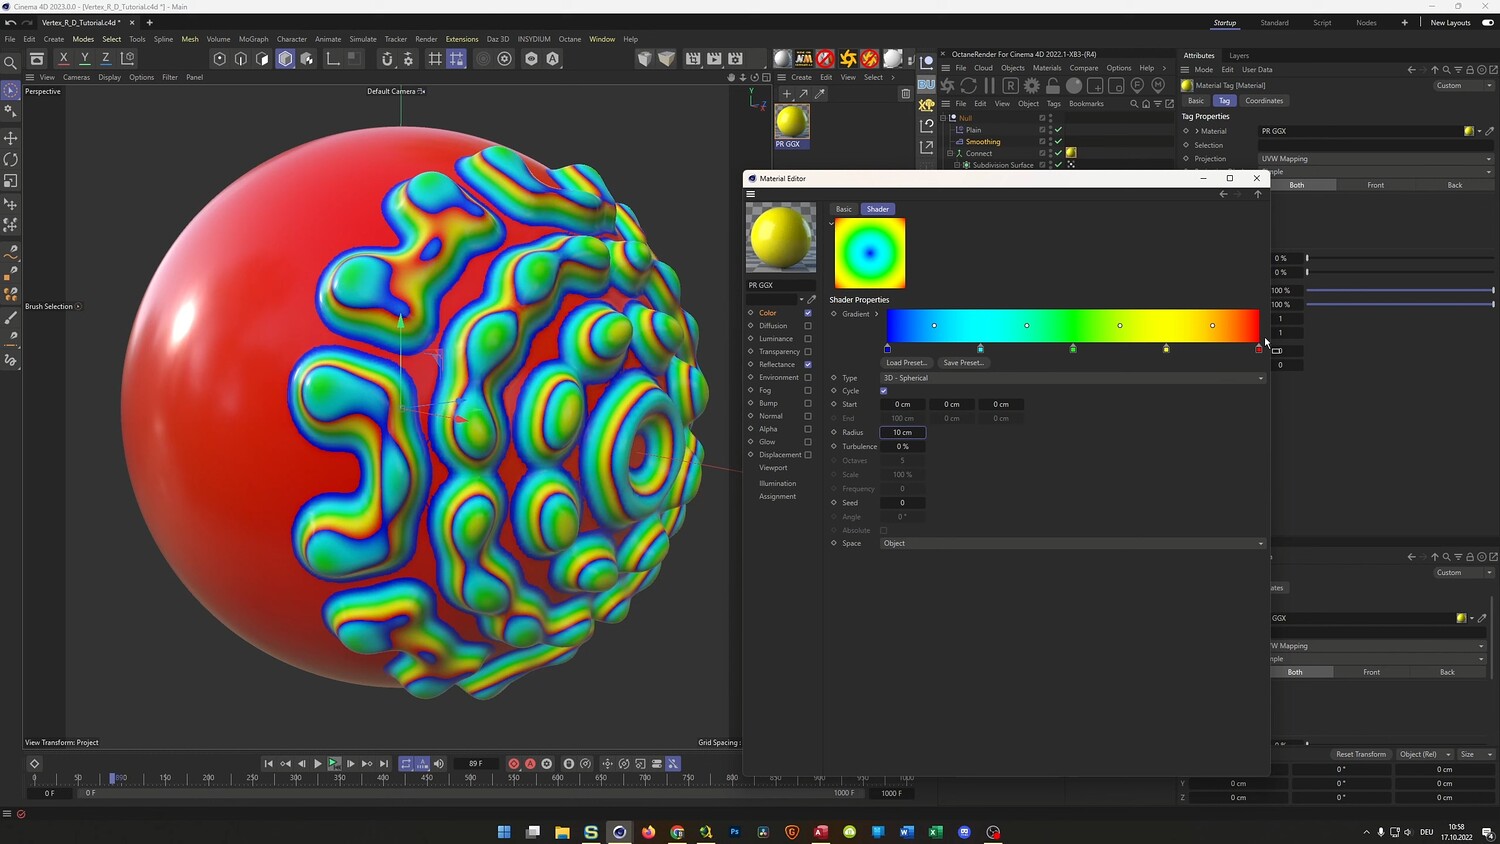Disable the Reflectance channel checkbox

tap(808, 364)
